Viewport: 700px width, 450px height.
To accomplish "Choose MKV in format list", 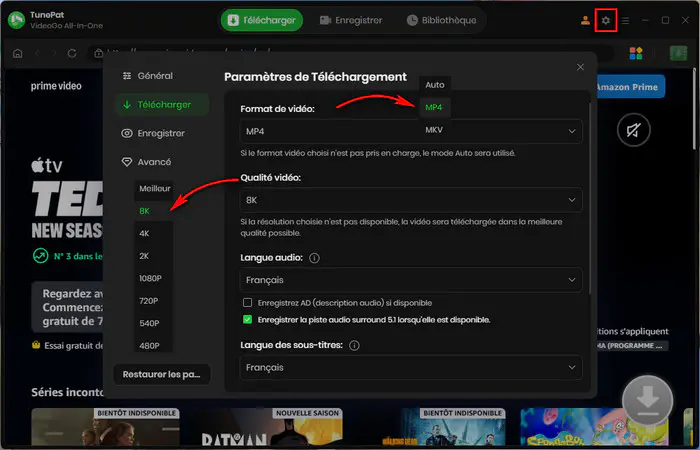I will click(x=434, y=129).
